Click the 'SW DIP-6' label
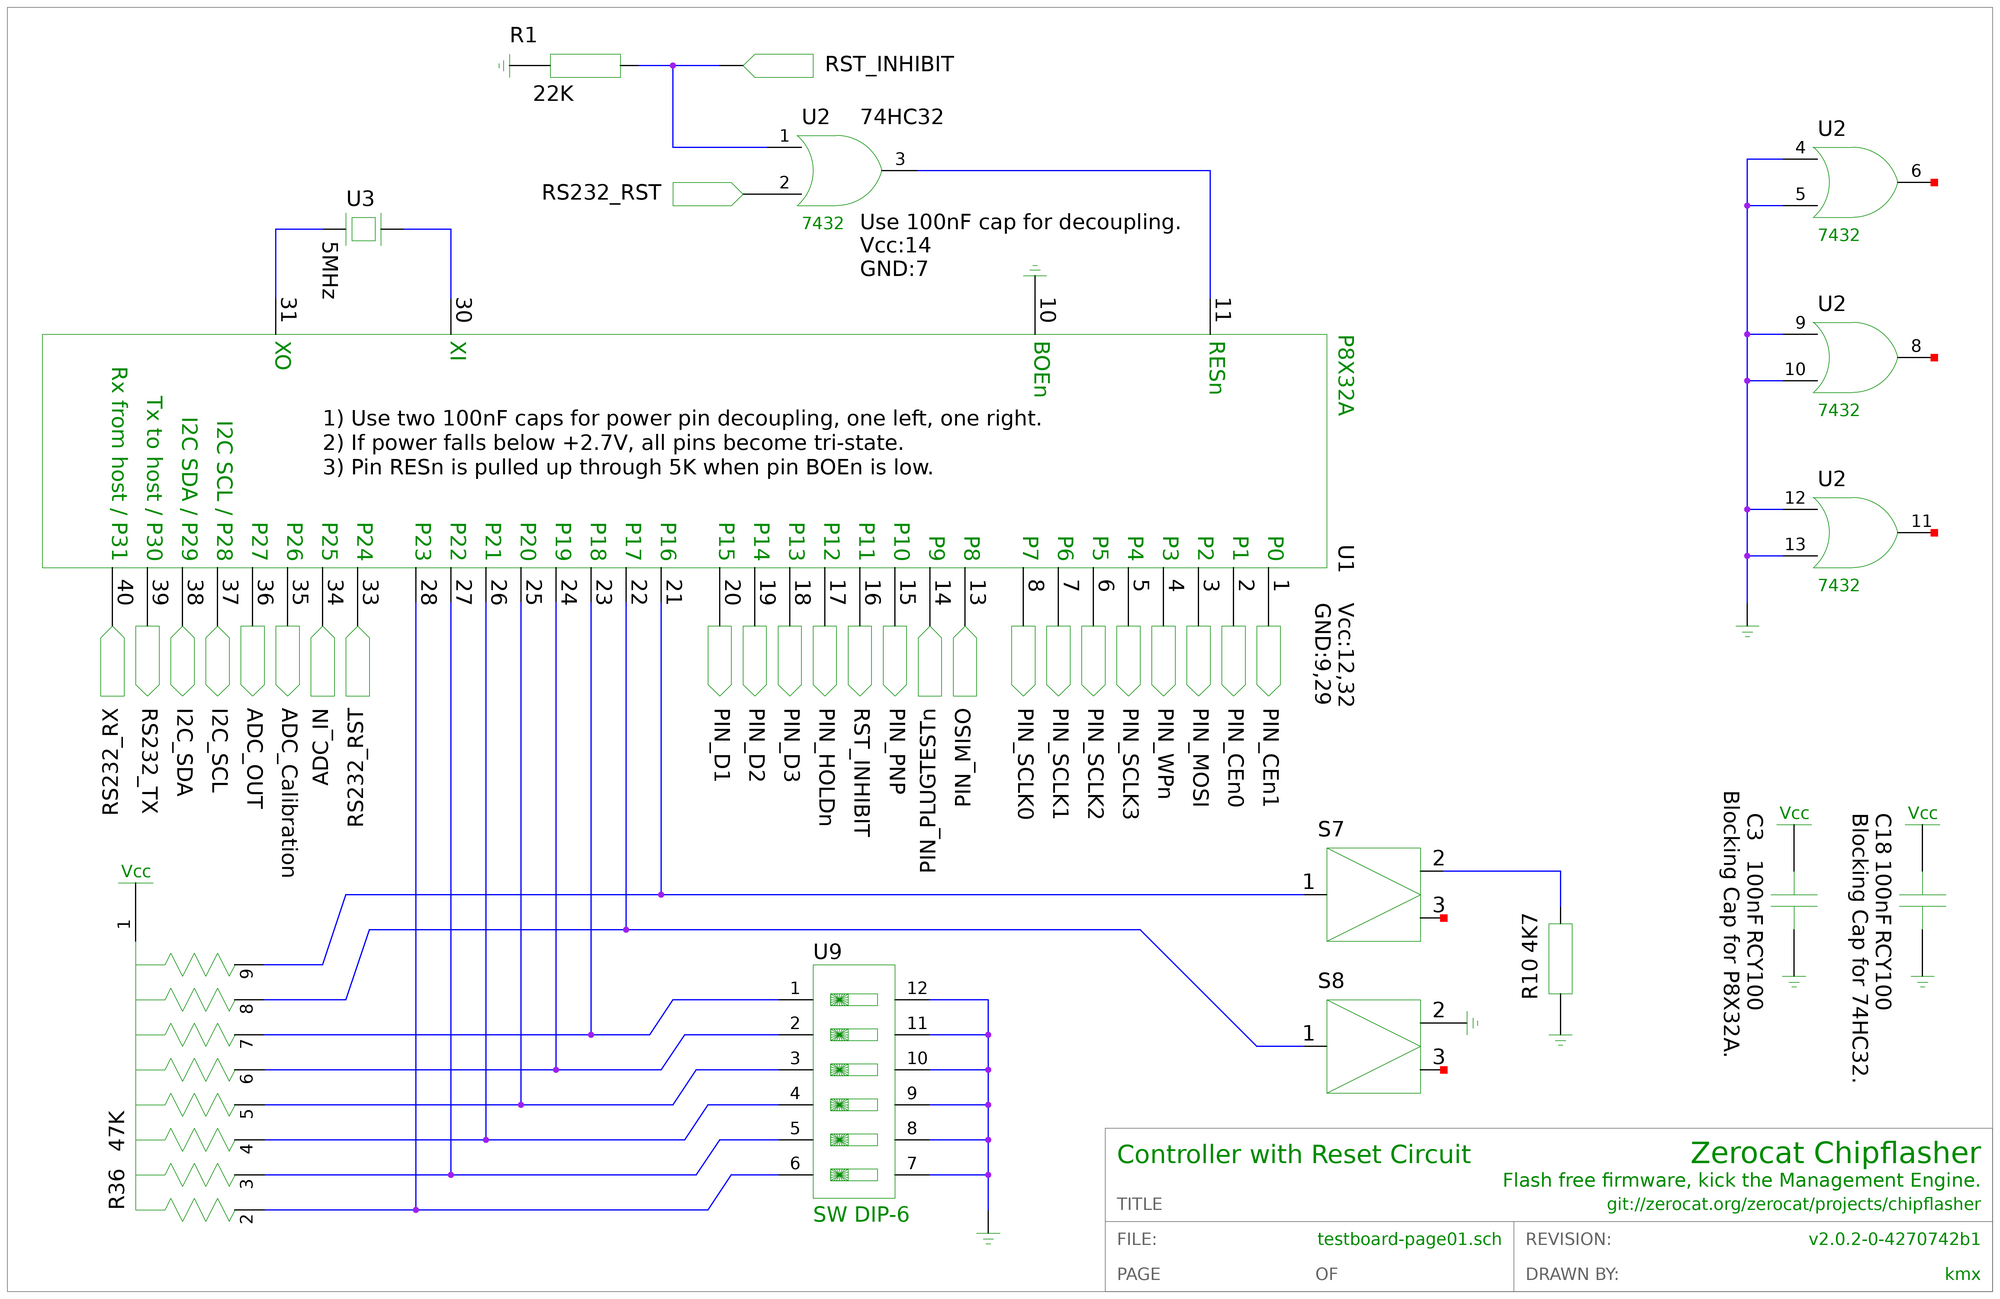Viewport: 2000px width, 1299px height. [x=861, y=1215]
